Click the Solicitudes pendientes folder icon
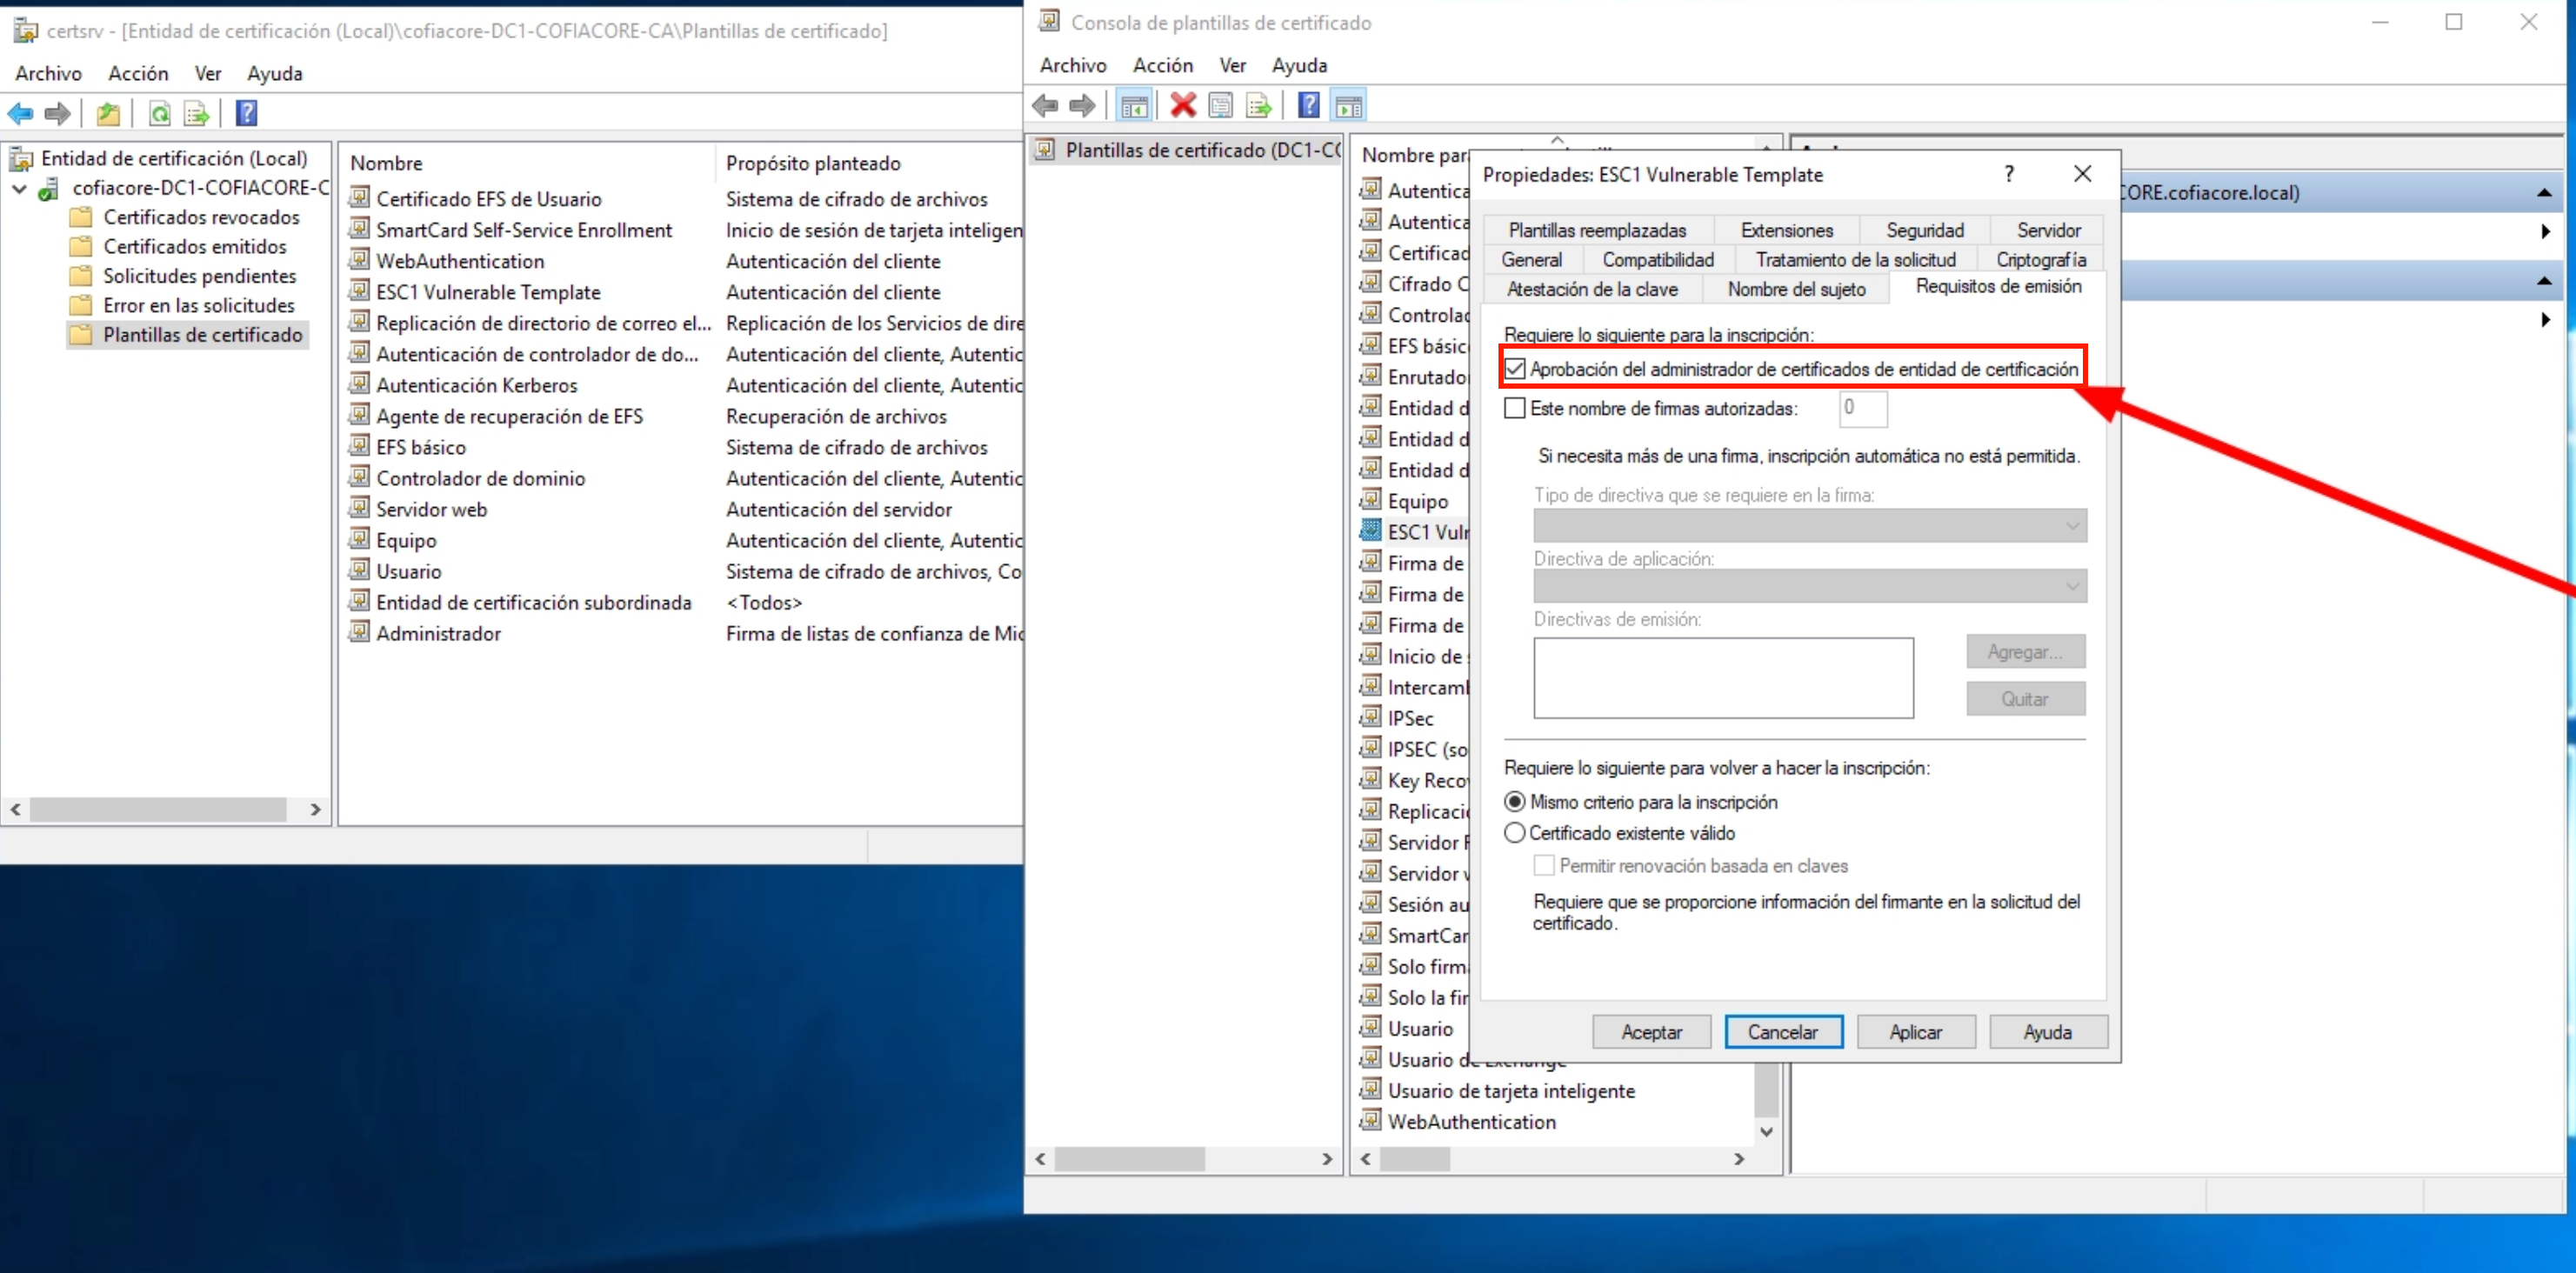 tap(81, 275)
